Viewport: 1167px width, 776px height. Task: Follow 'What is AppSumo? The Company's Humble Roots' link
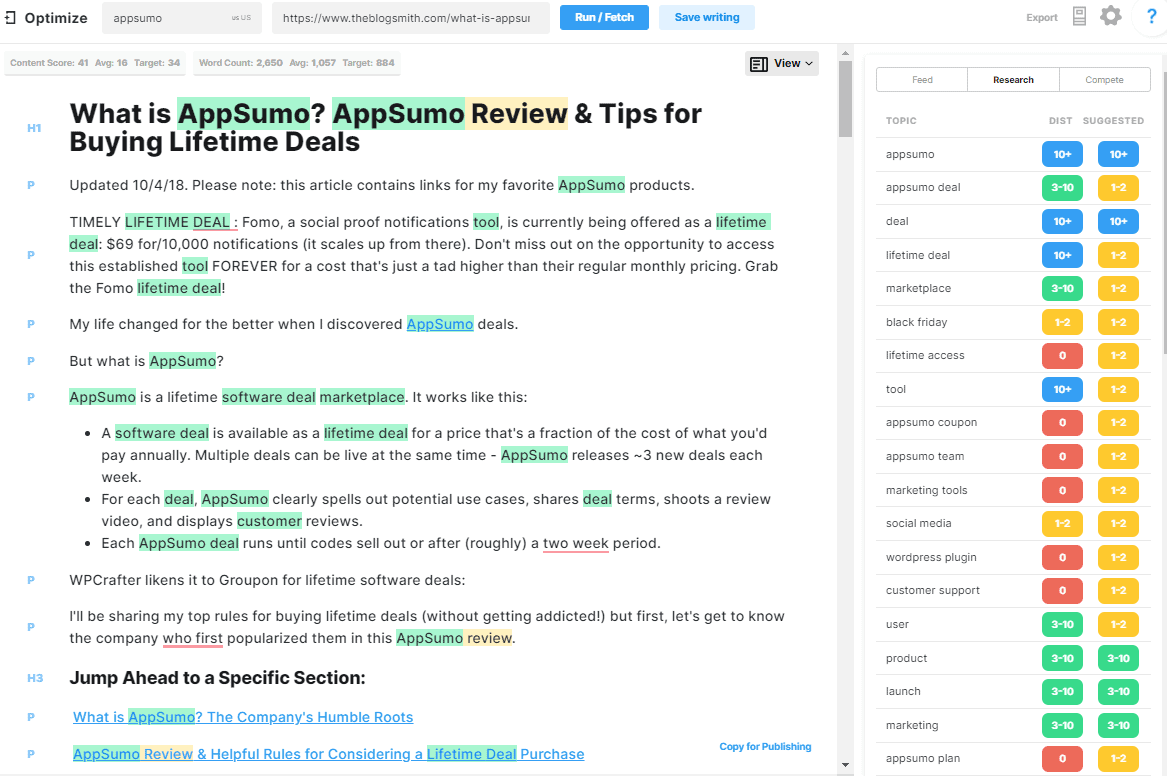pos(243,717)
